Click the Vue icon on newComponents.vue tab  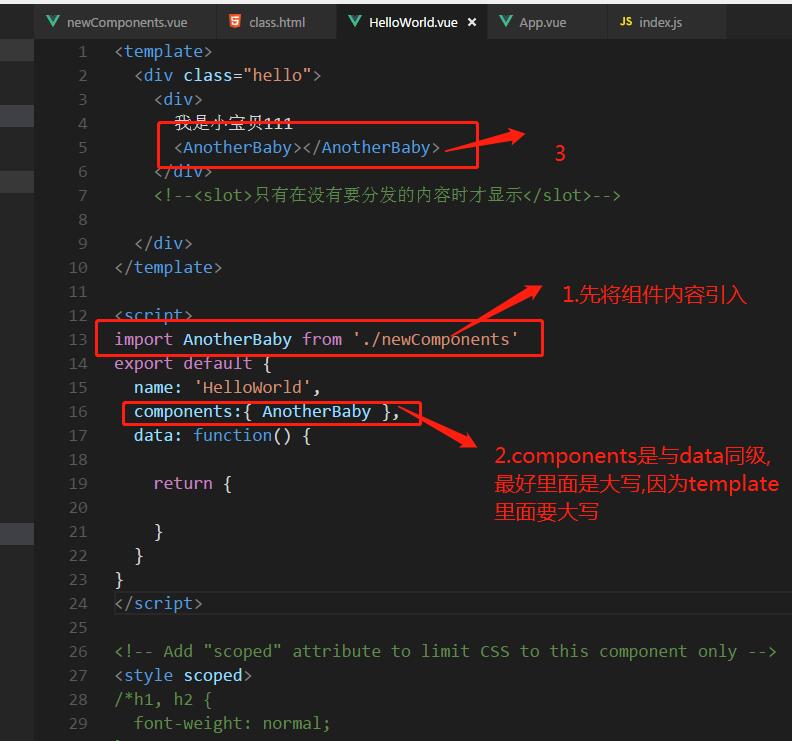coord(53,21)
